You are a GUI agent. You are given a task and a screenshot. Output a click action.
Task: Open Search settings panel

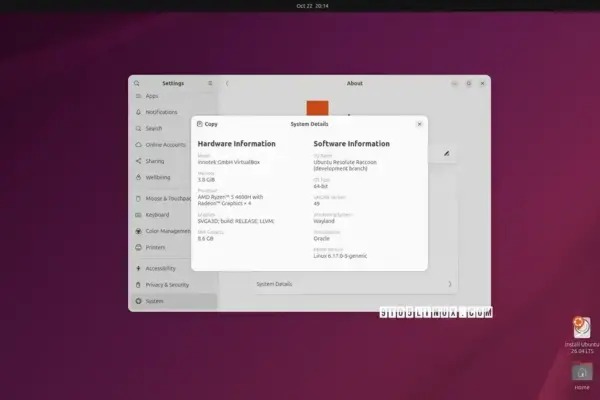point(174,128)
